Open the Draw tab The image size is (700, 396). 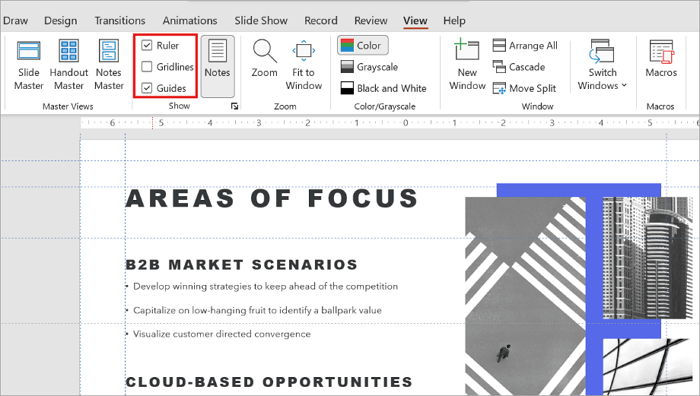pos(15,21)
